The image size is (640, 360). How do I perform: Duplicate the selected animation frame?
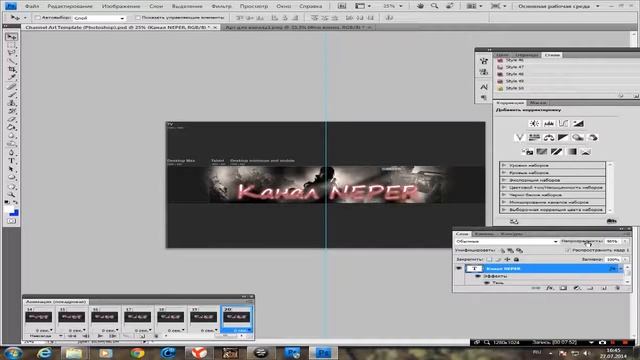(x=142, y=336)
